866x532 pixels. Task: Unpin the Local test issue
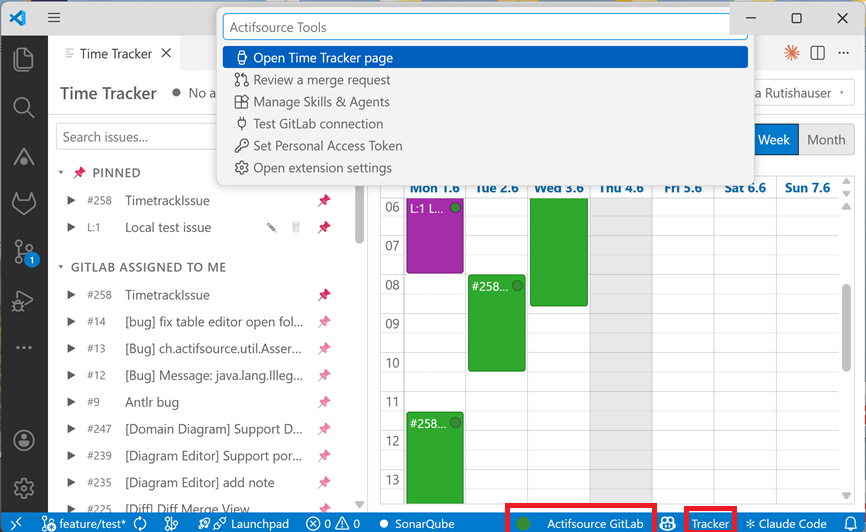pos(324,227)
